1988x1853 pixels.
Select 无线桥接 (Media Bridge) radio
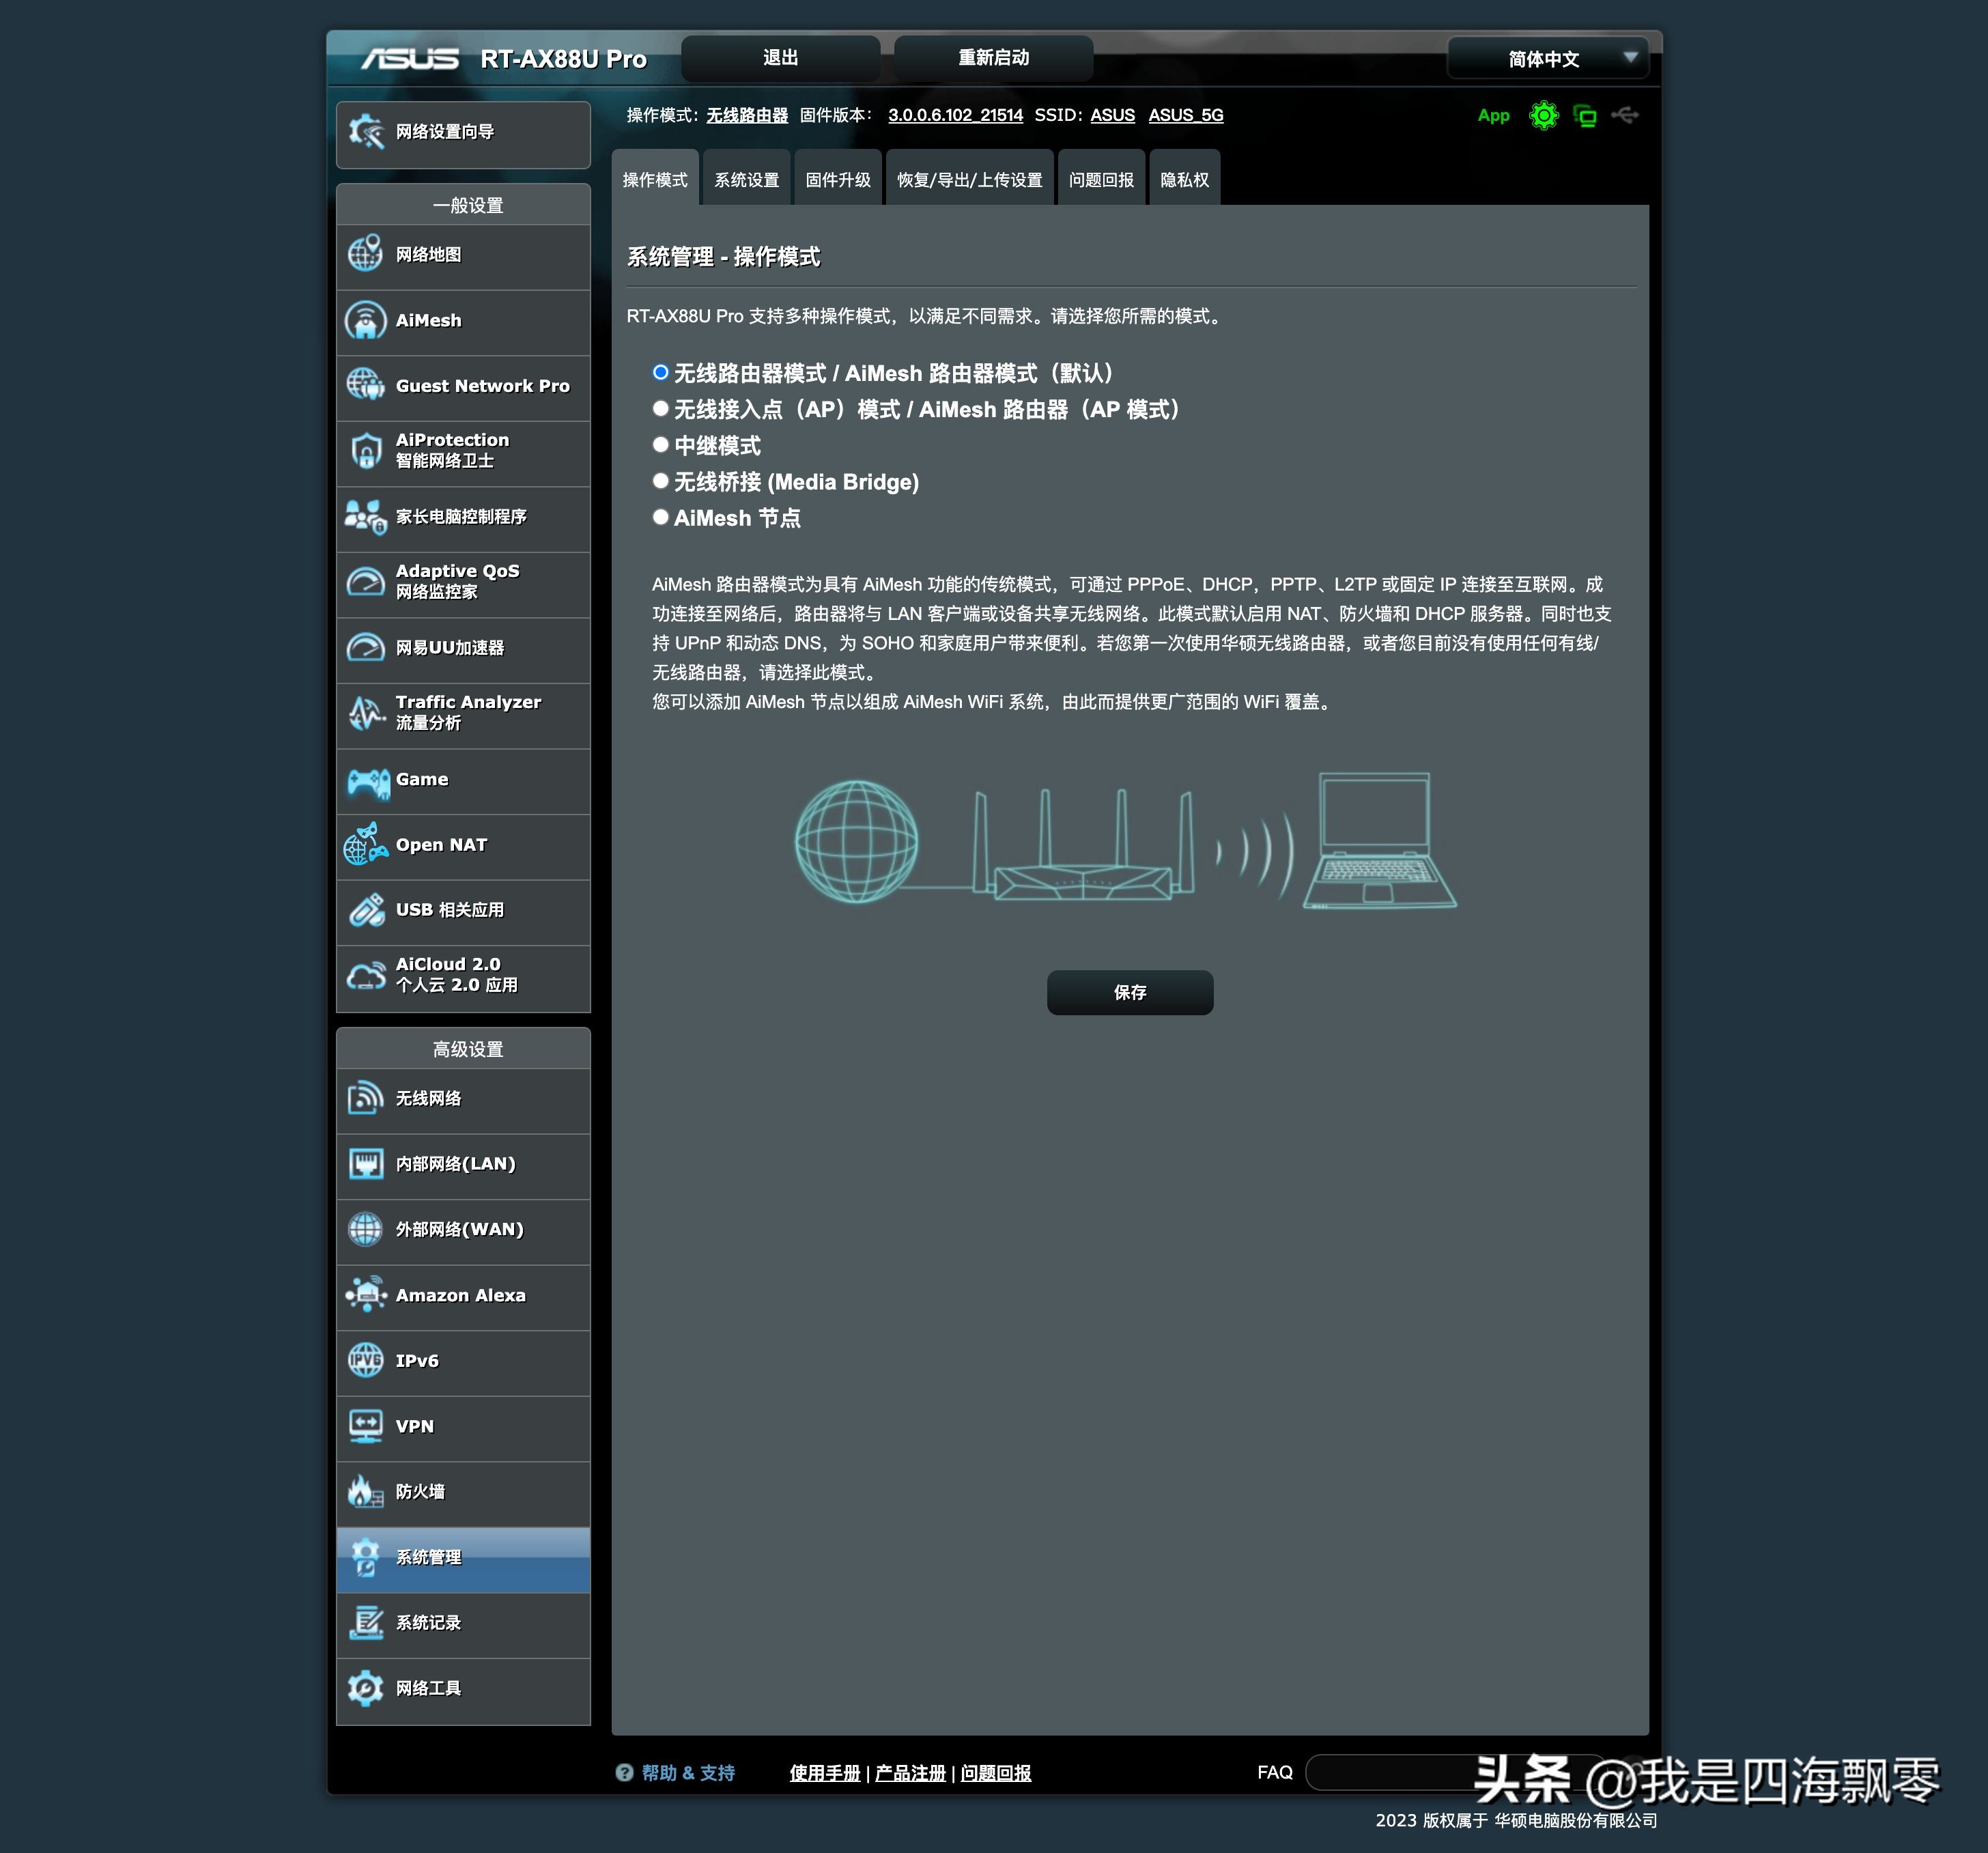(660, 481)
